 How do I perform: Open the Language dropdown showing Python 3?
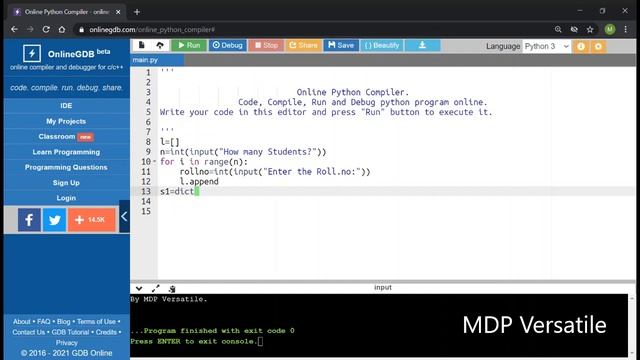[547, 47]
